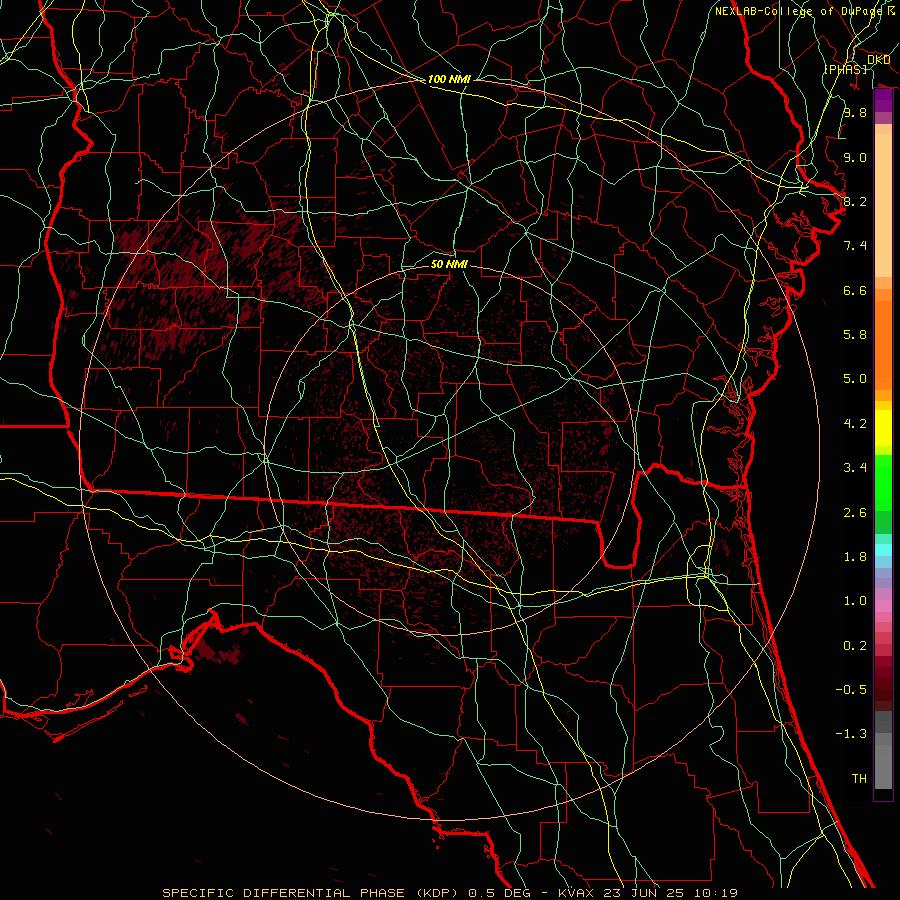The height and width of the screenshot is (900, 900).
Task: Click the 4.2 legend value
Action: point(855,424)
